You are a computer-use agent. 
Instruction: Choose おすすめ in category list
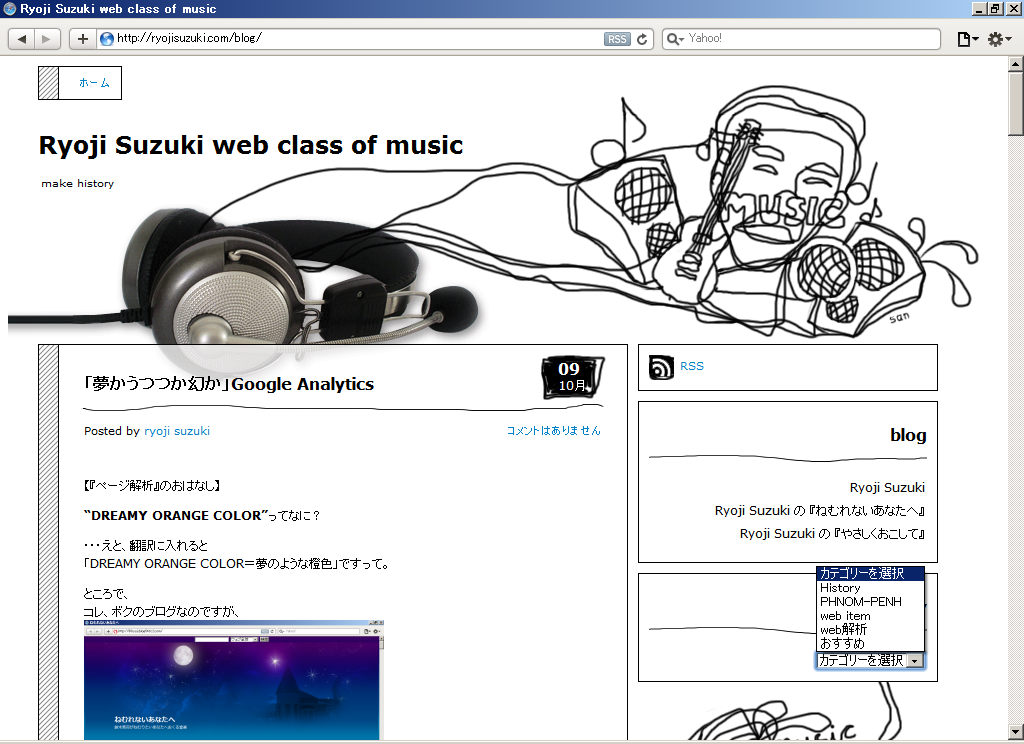(842, 644)
